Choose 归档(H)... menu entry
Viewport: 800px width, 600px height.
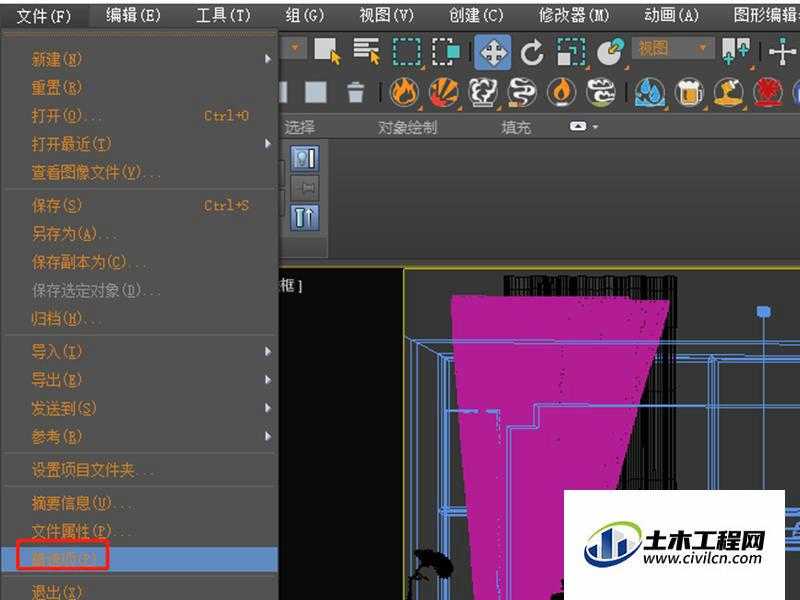[x=140, y=319]
